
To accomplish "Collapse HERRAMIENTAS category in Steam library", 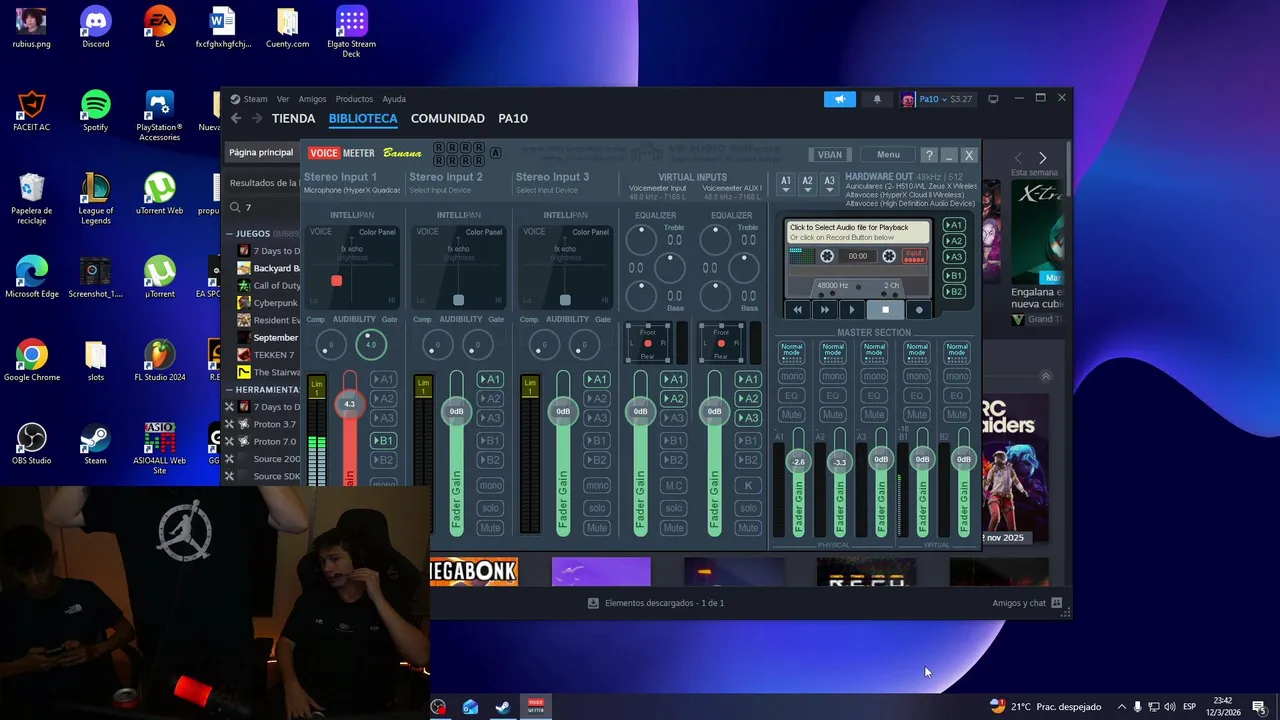I will pyautogui.click(x=230, y=390).
